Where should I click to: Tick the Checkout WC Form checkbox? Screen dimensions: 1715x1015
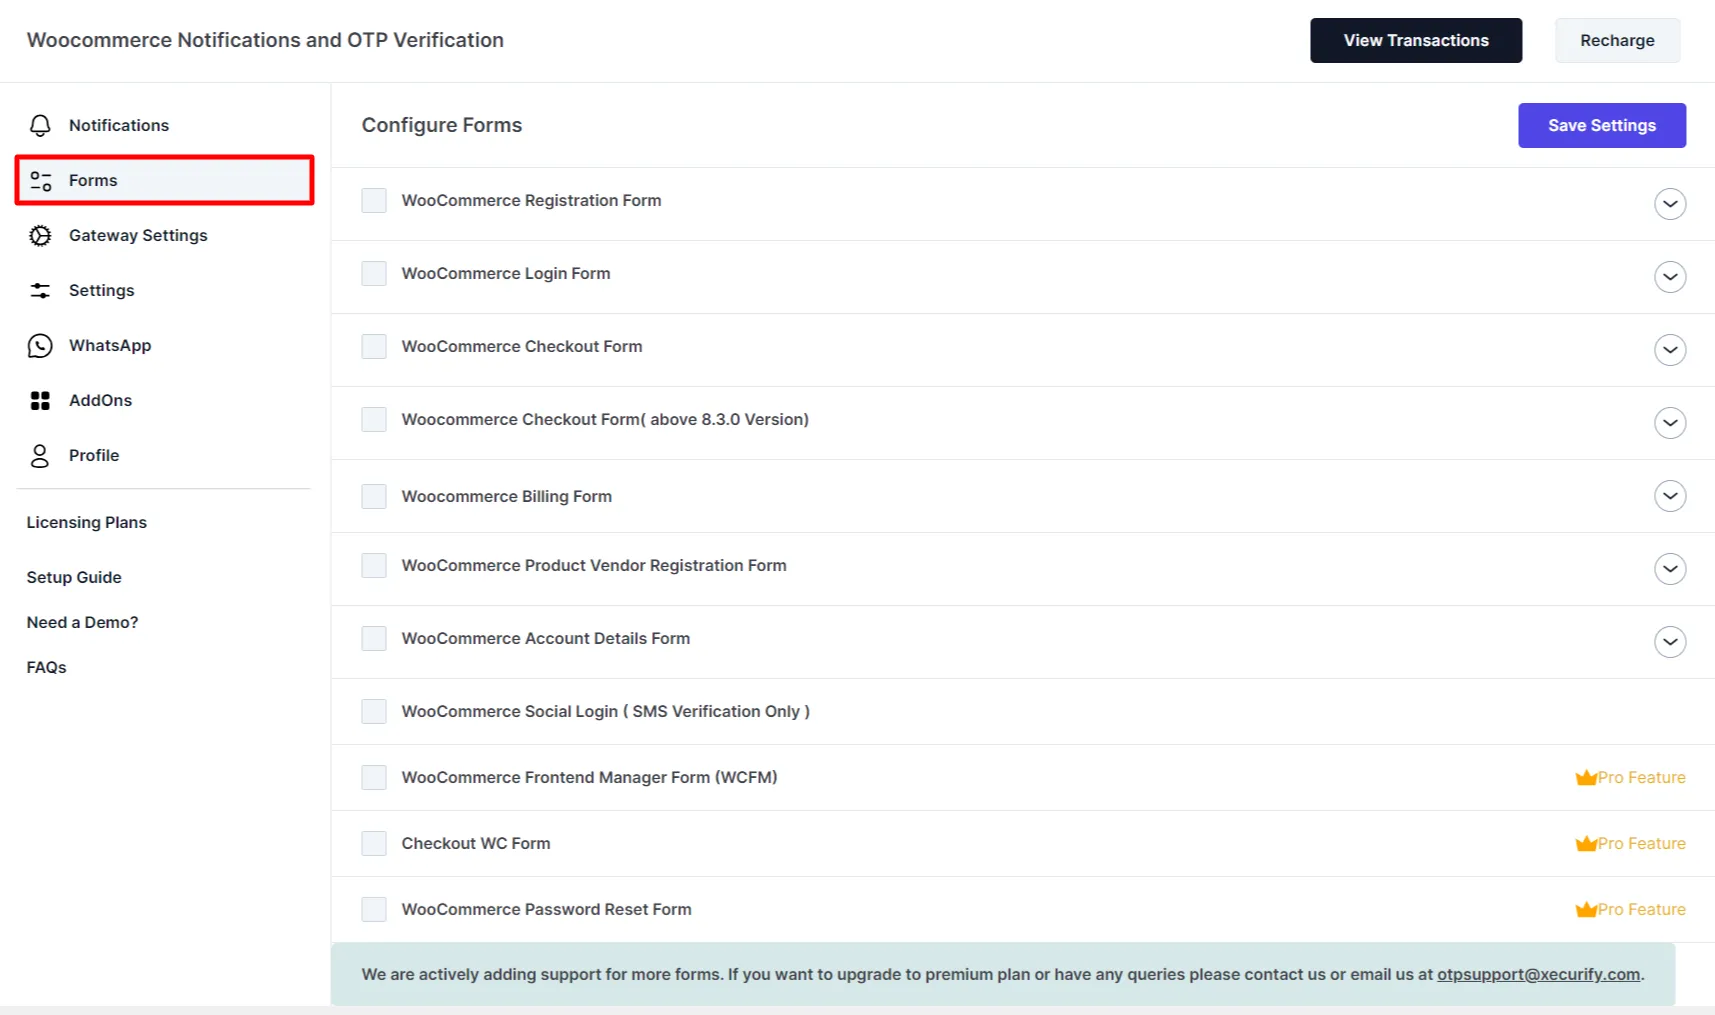tap(374, 843)
